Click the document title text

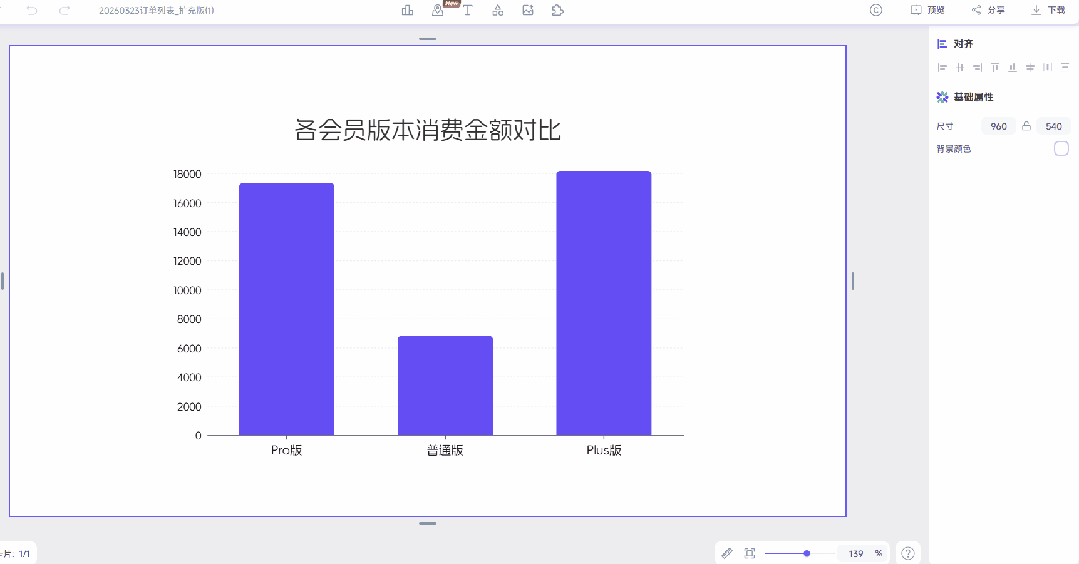(156, 10)
